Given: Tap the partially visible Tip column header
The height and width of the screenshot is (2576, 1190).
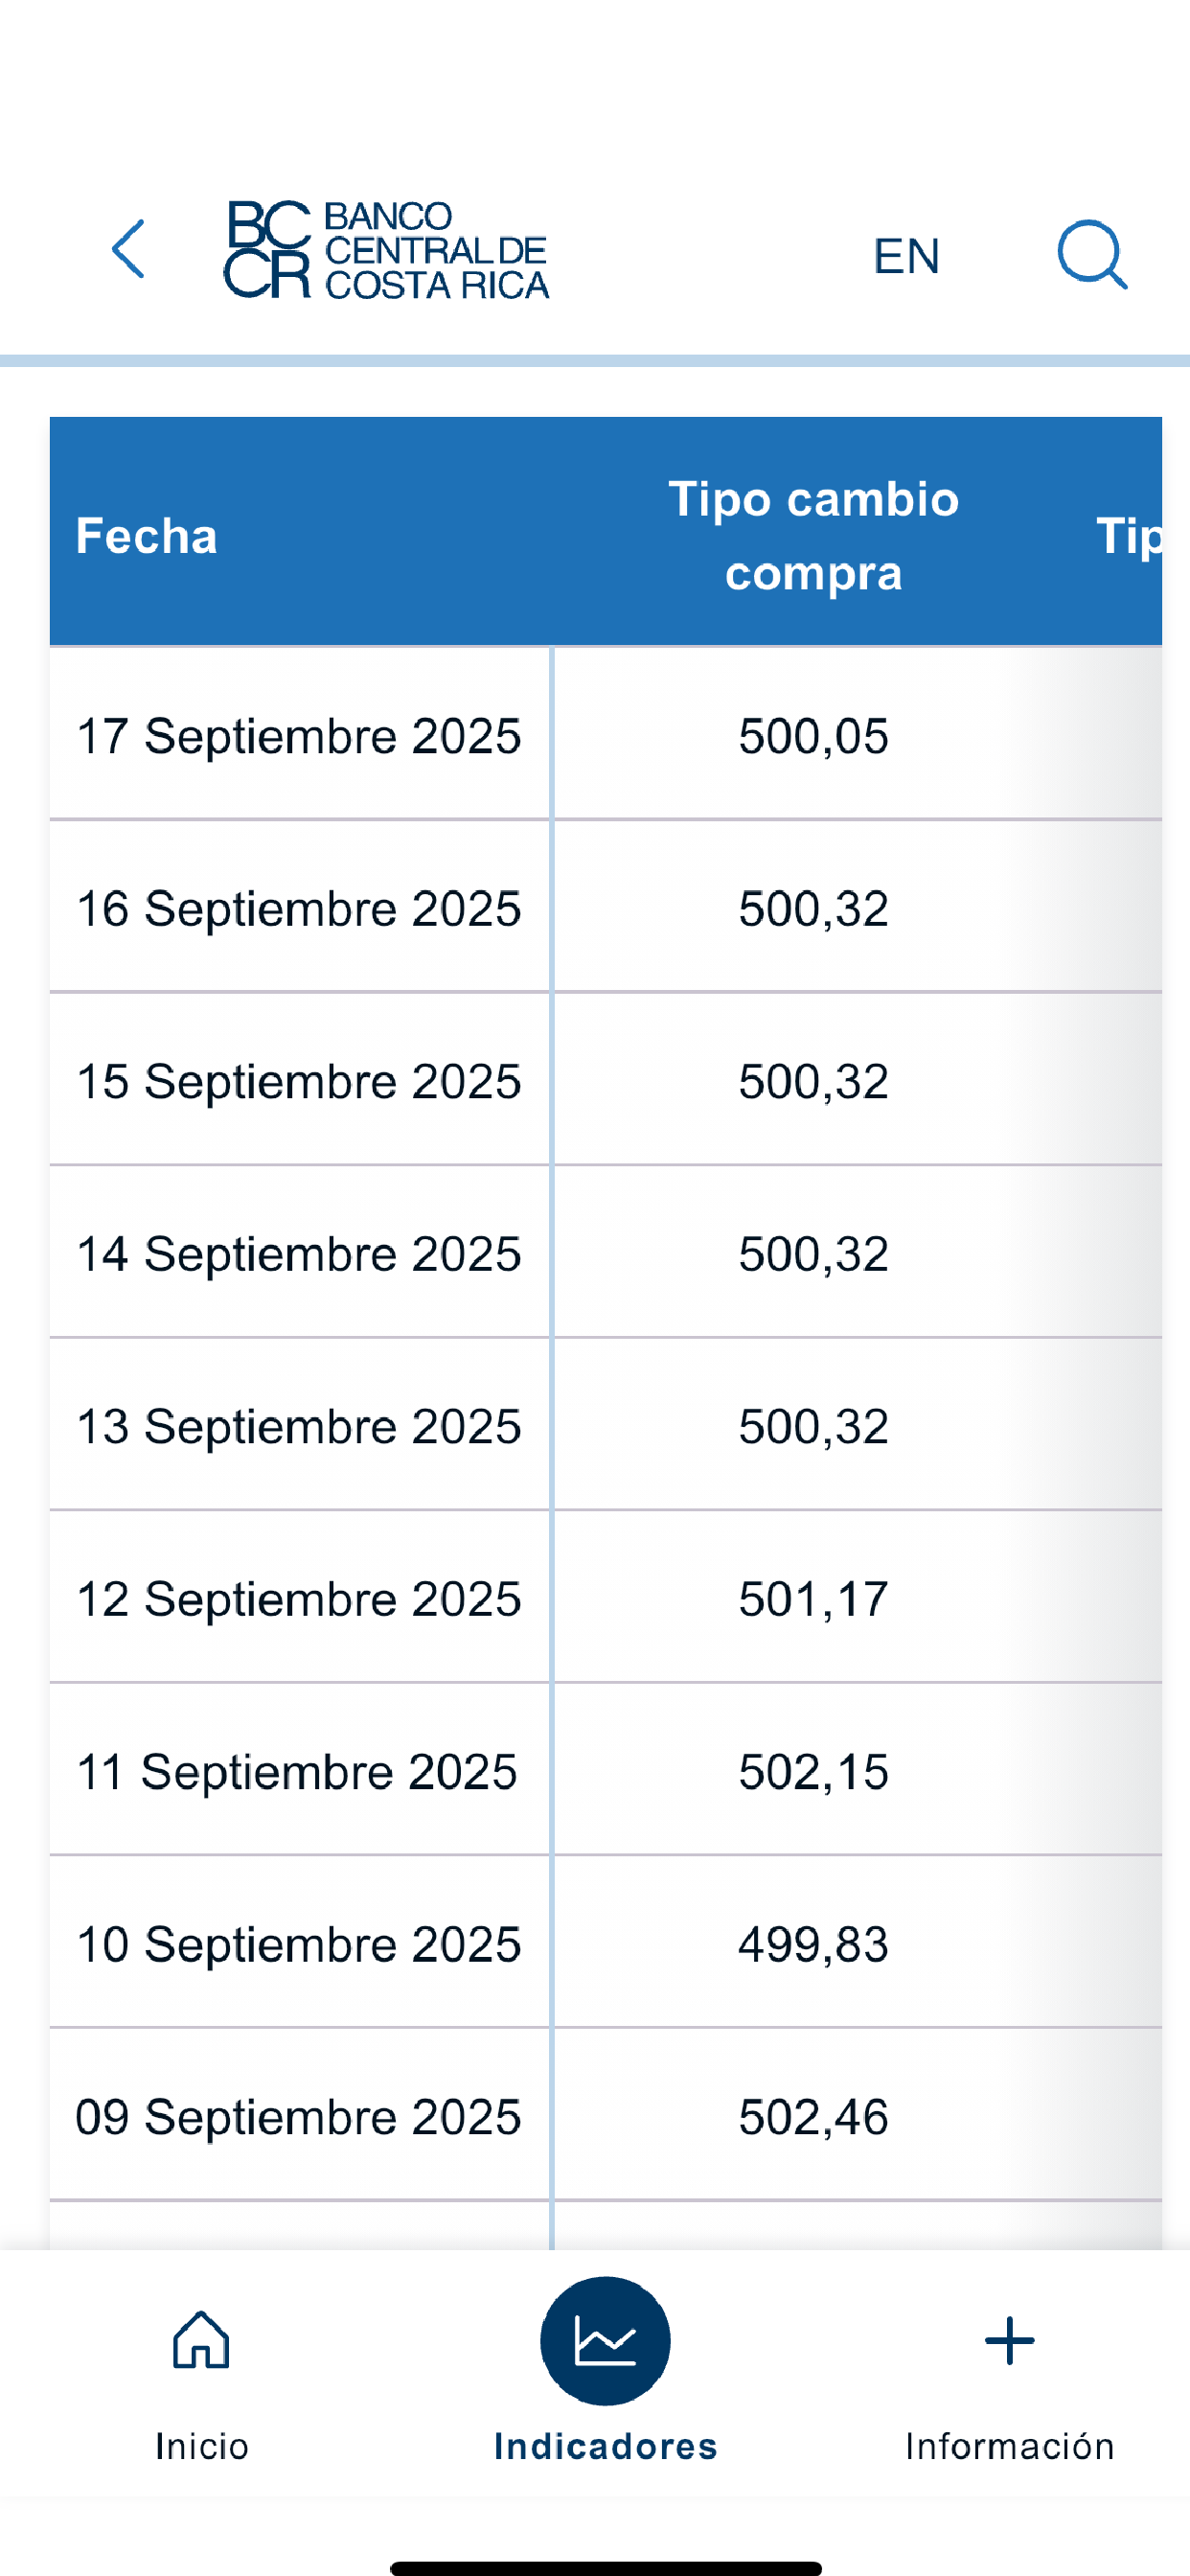Looking at the screenshot, I should click(1128, 536).
